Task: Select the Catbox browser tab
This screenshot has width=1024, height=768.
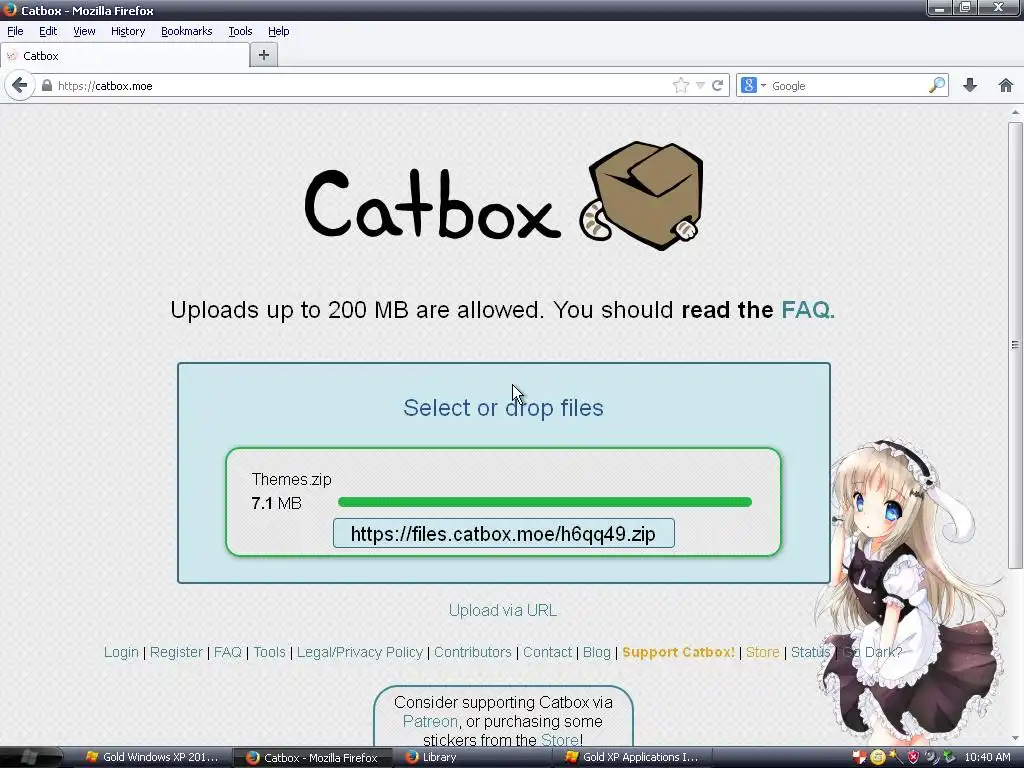Action: point(125,56)
